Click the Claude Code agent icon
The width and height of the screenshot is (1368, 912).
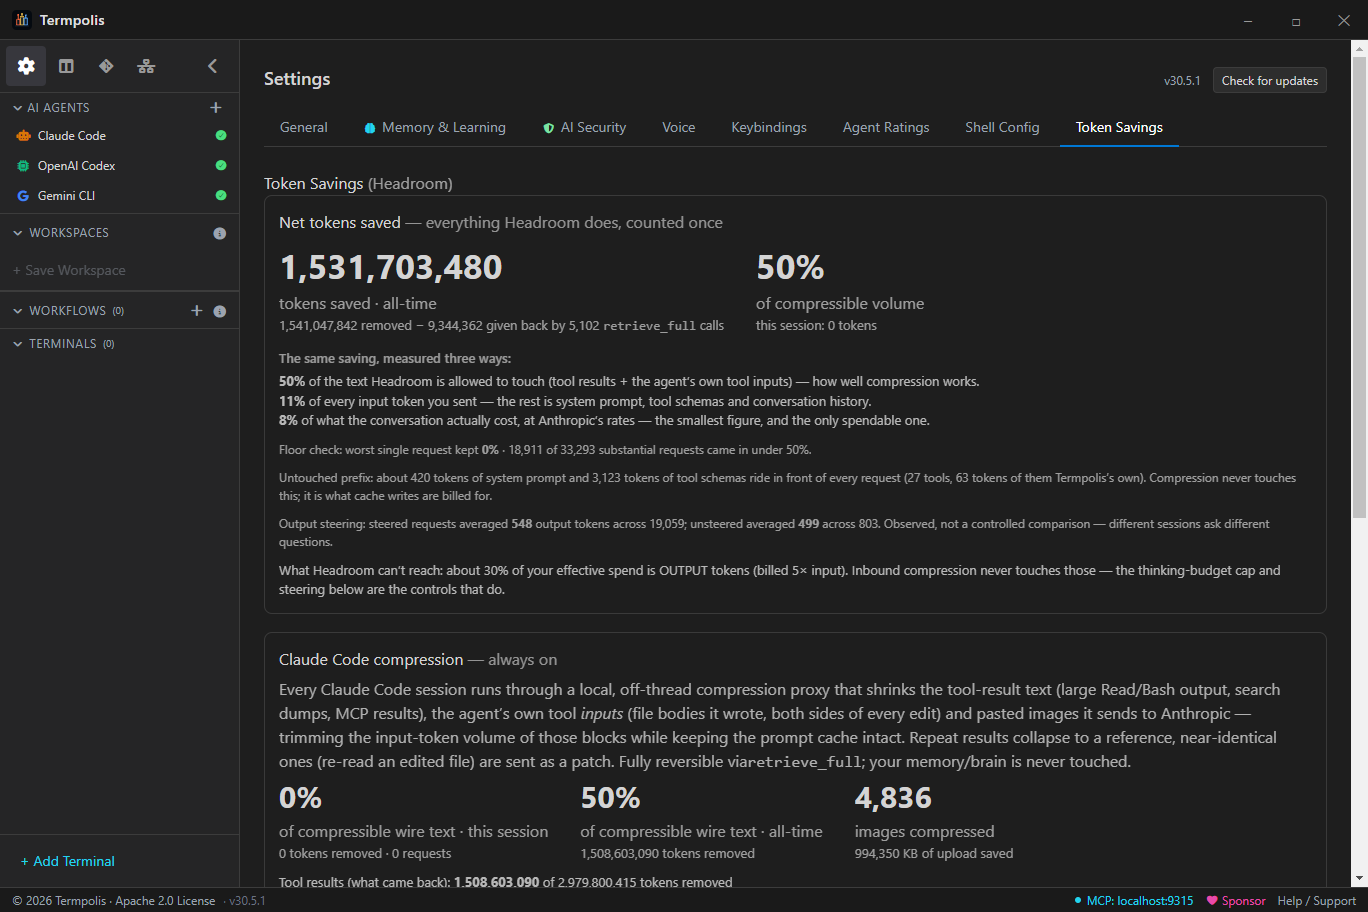[x=24, y=136]
